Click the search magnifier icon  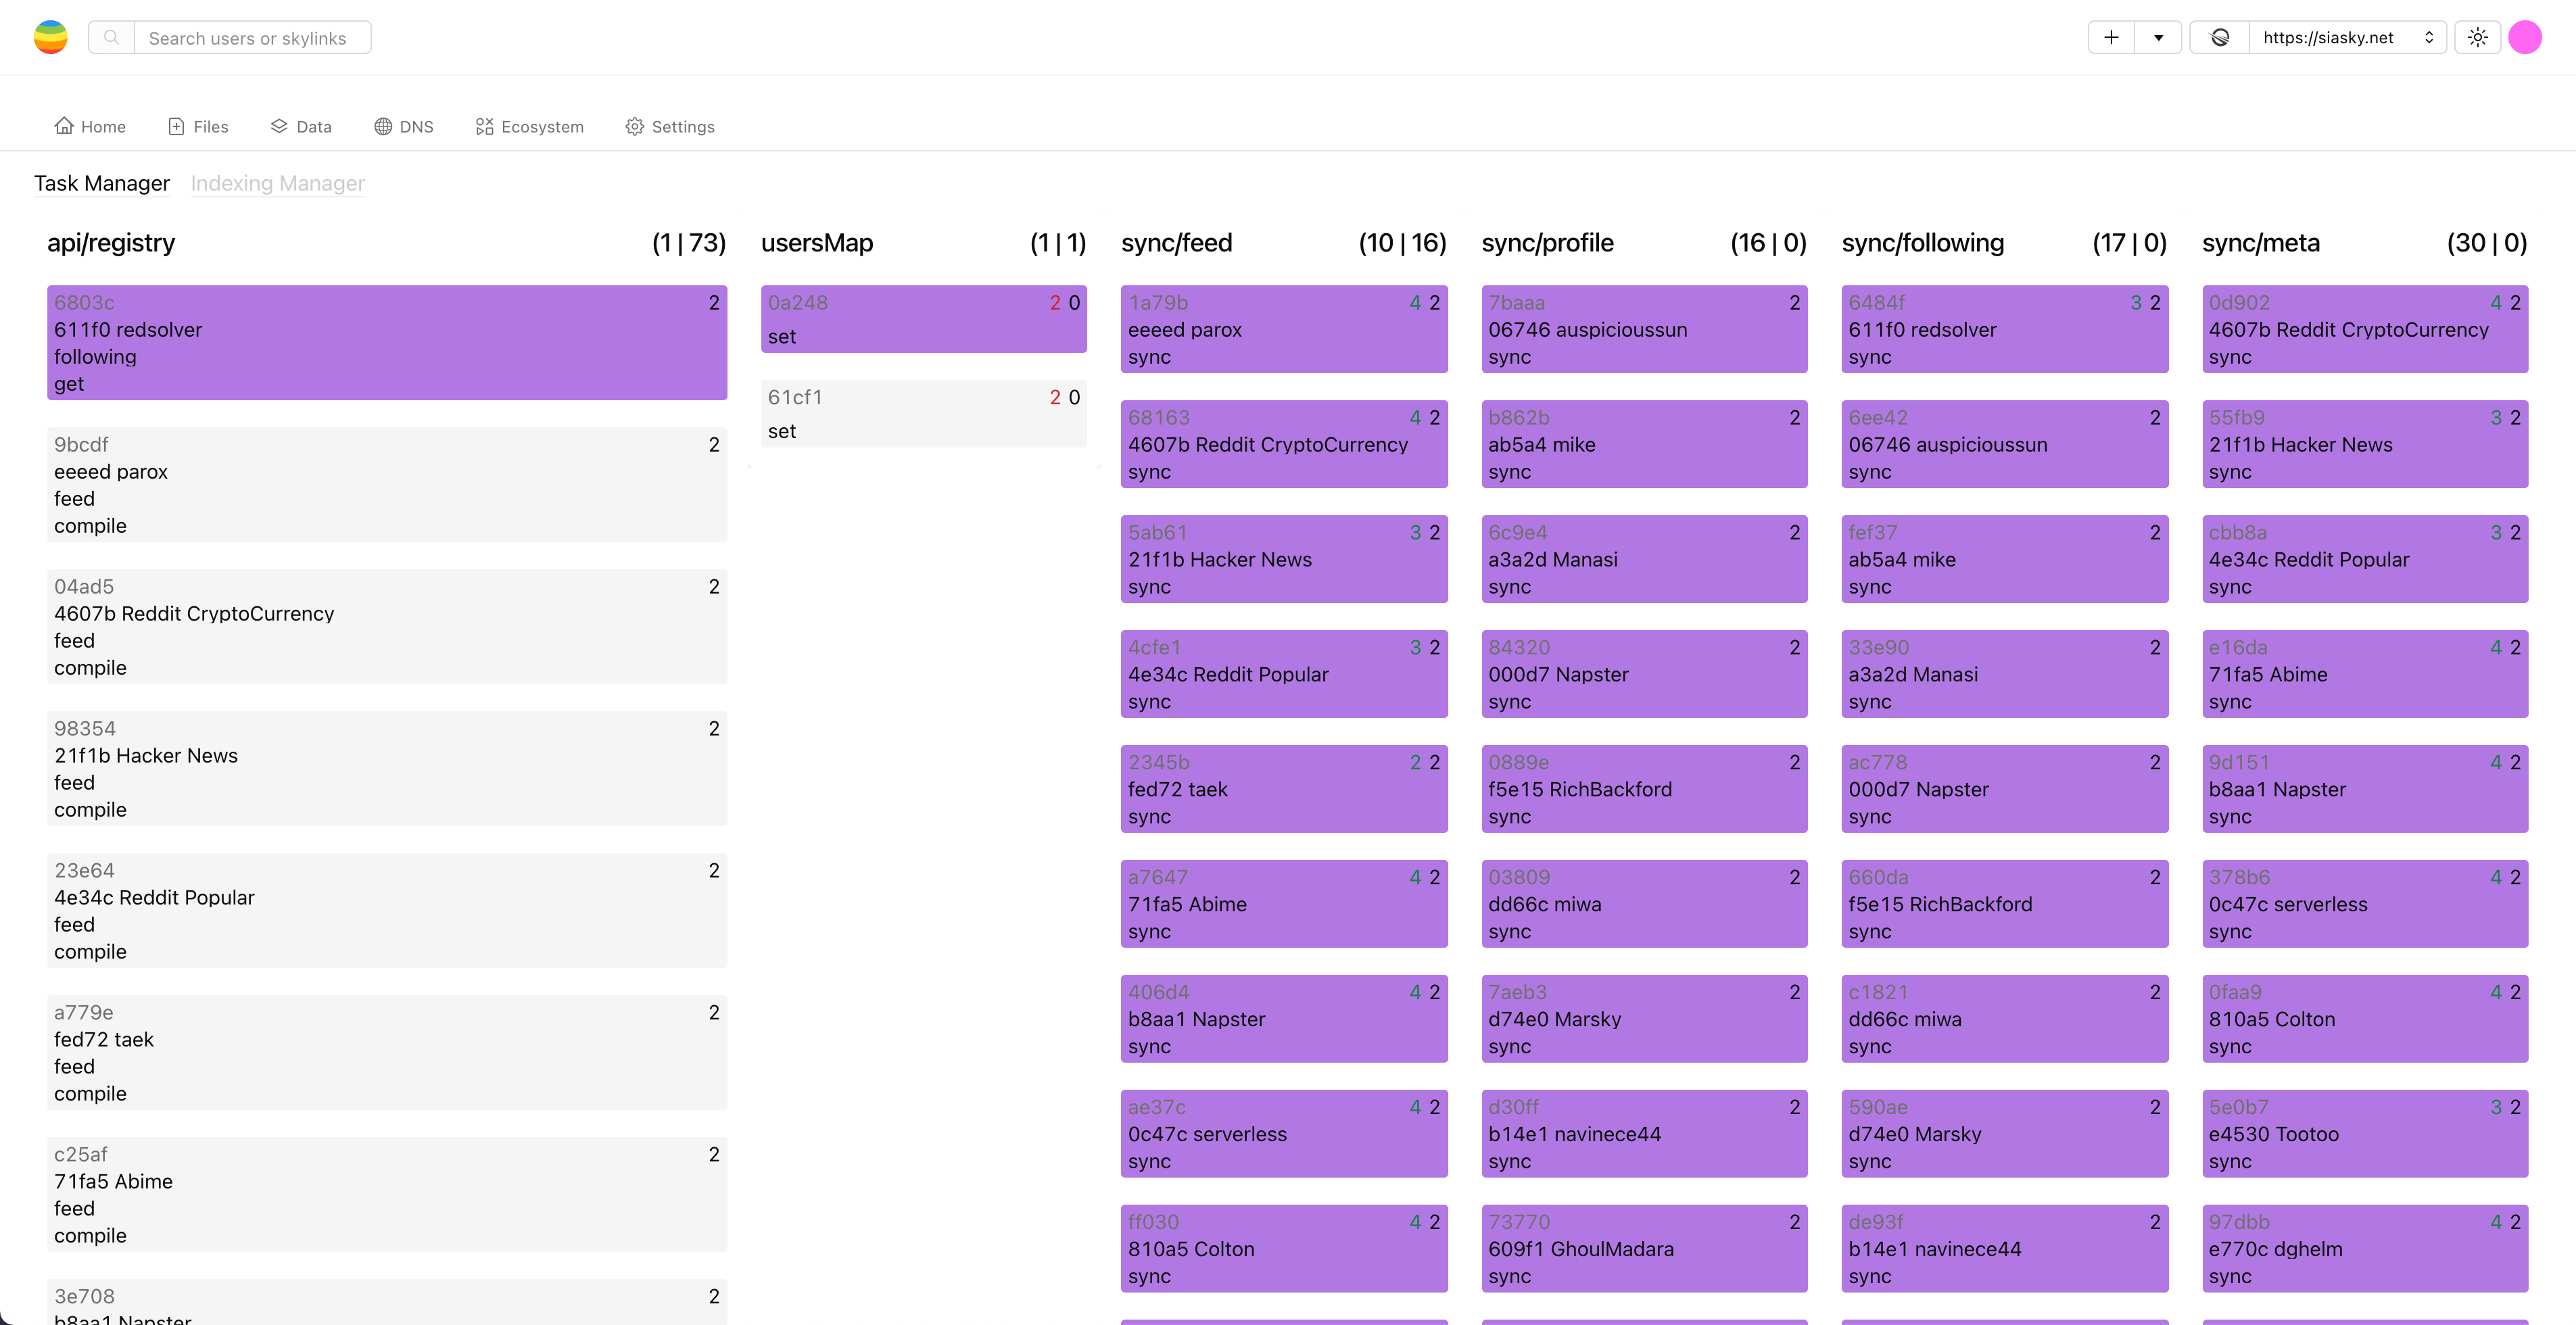coord(112,37)
